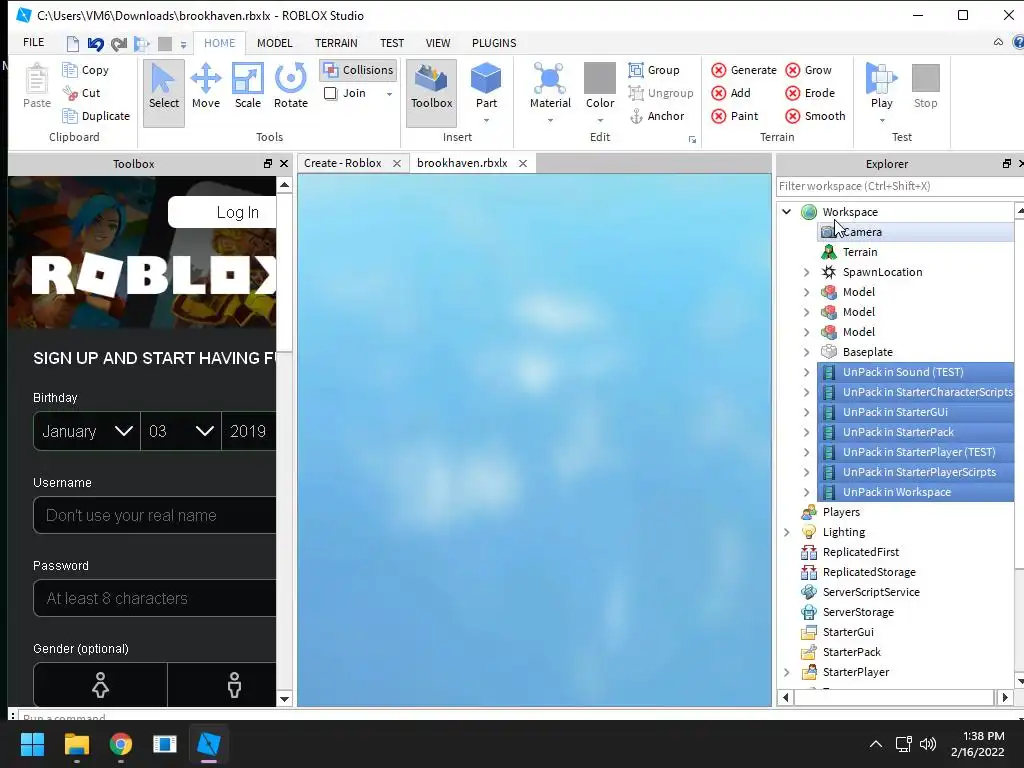Close the brookhaven.rbxlx tab

523,163
